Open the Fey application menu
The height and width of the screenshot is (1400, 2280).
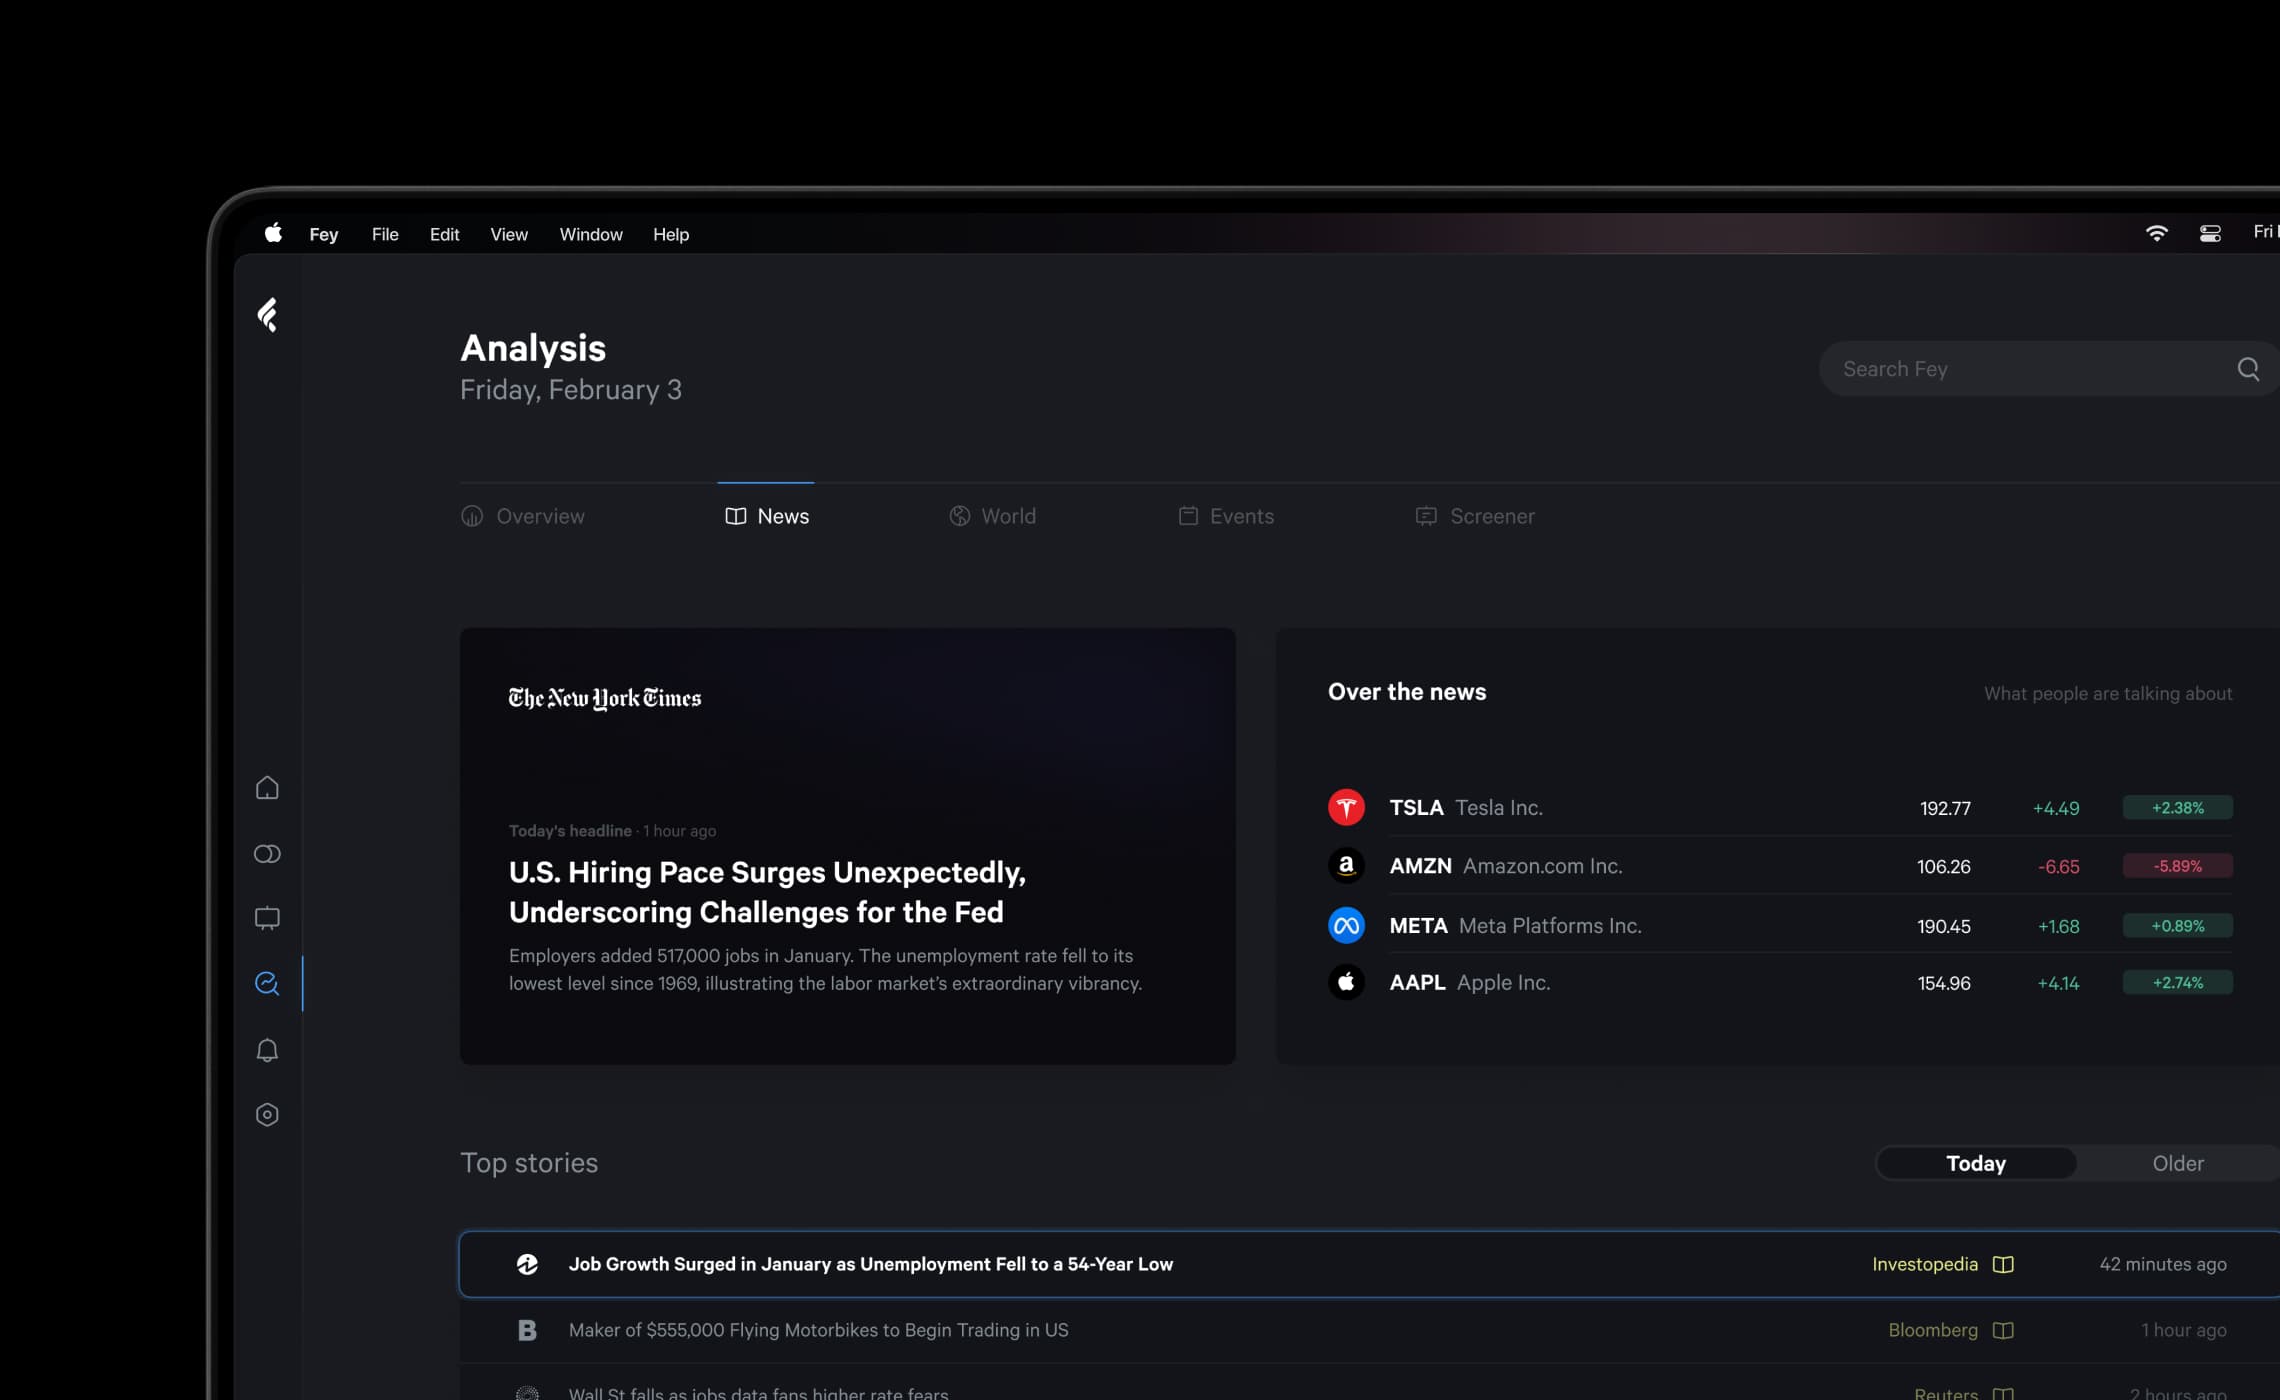pos(323,234)
